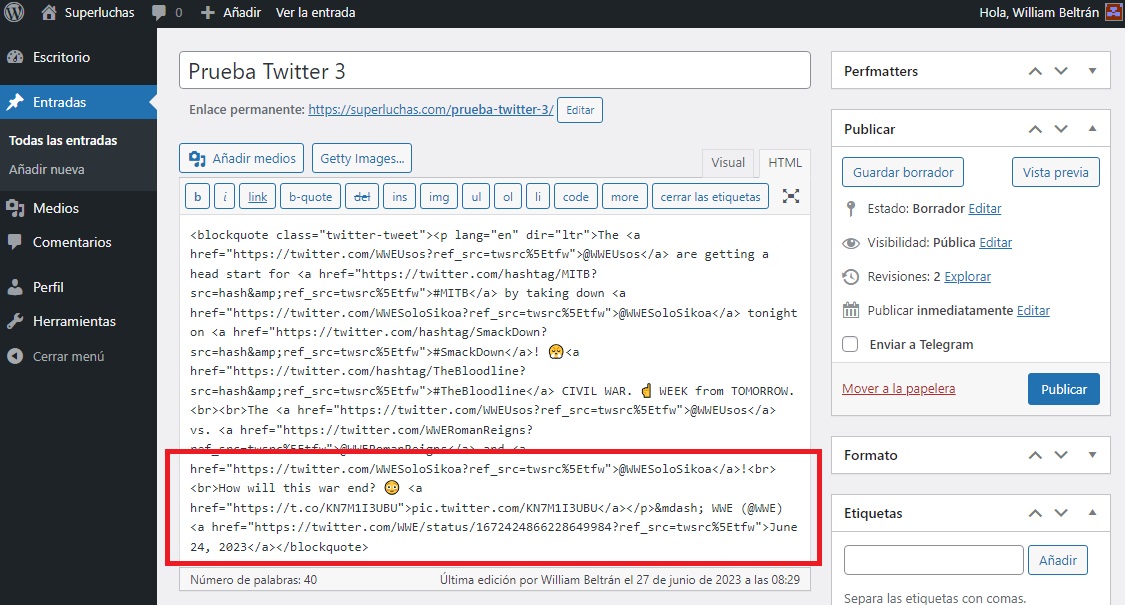
Task: Go to Comentarios in sidebar
Action: click(x=72, y=243)
